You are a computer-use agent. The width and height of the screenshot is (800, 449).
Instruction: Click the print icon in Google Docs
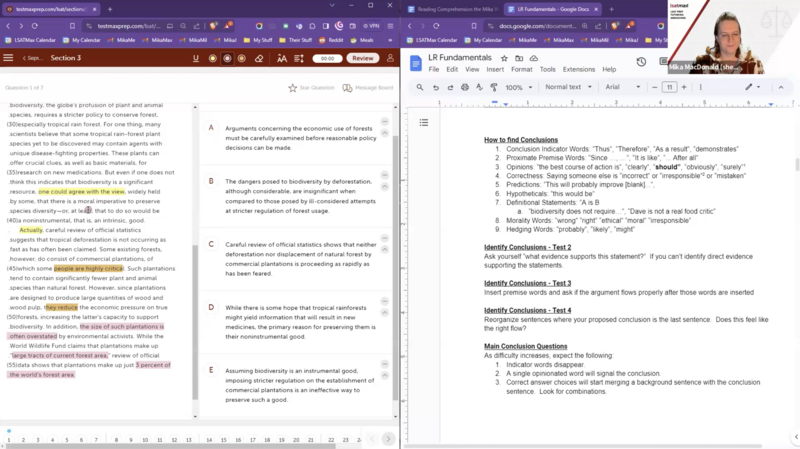click(x=464, y=87)
